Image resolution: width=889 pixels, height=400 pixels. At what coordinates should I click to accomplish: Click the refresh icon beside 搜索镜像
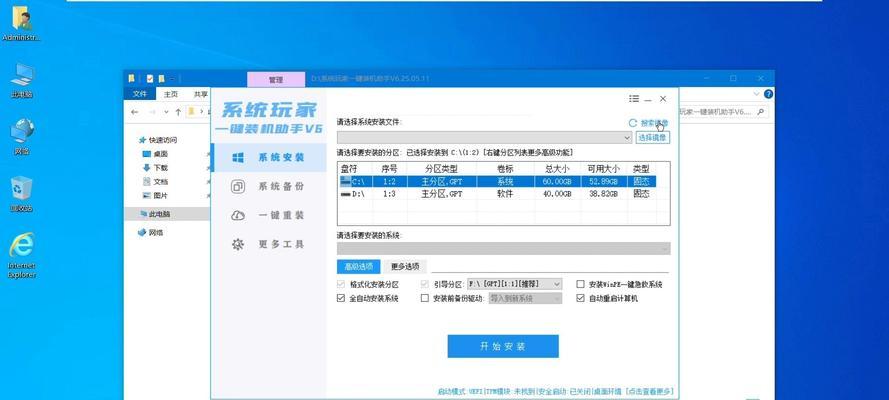633,123
